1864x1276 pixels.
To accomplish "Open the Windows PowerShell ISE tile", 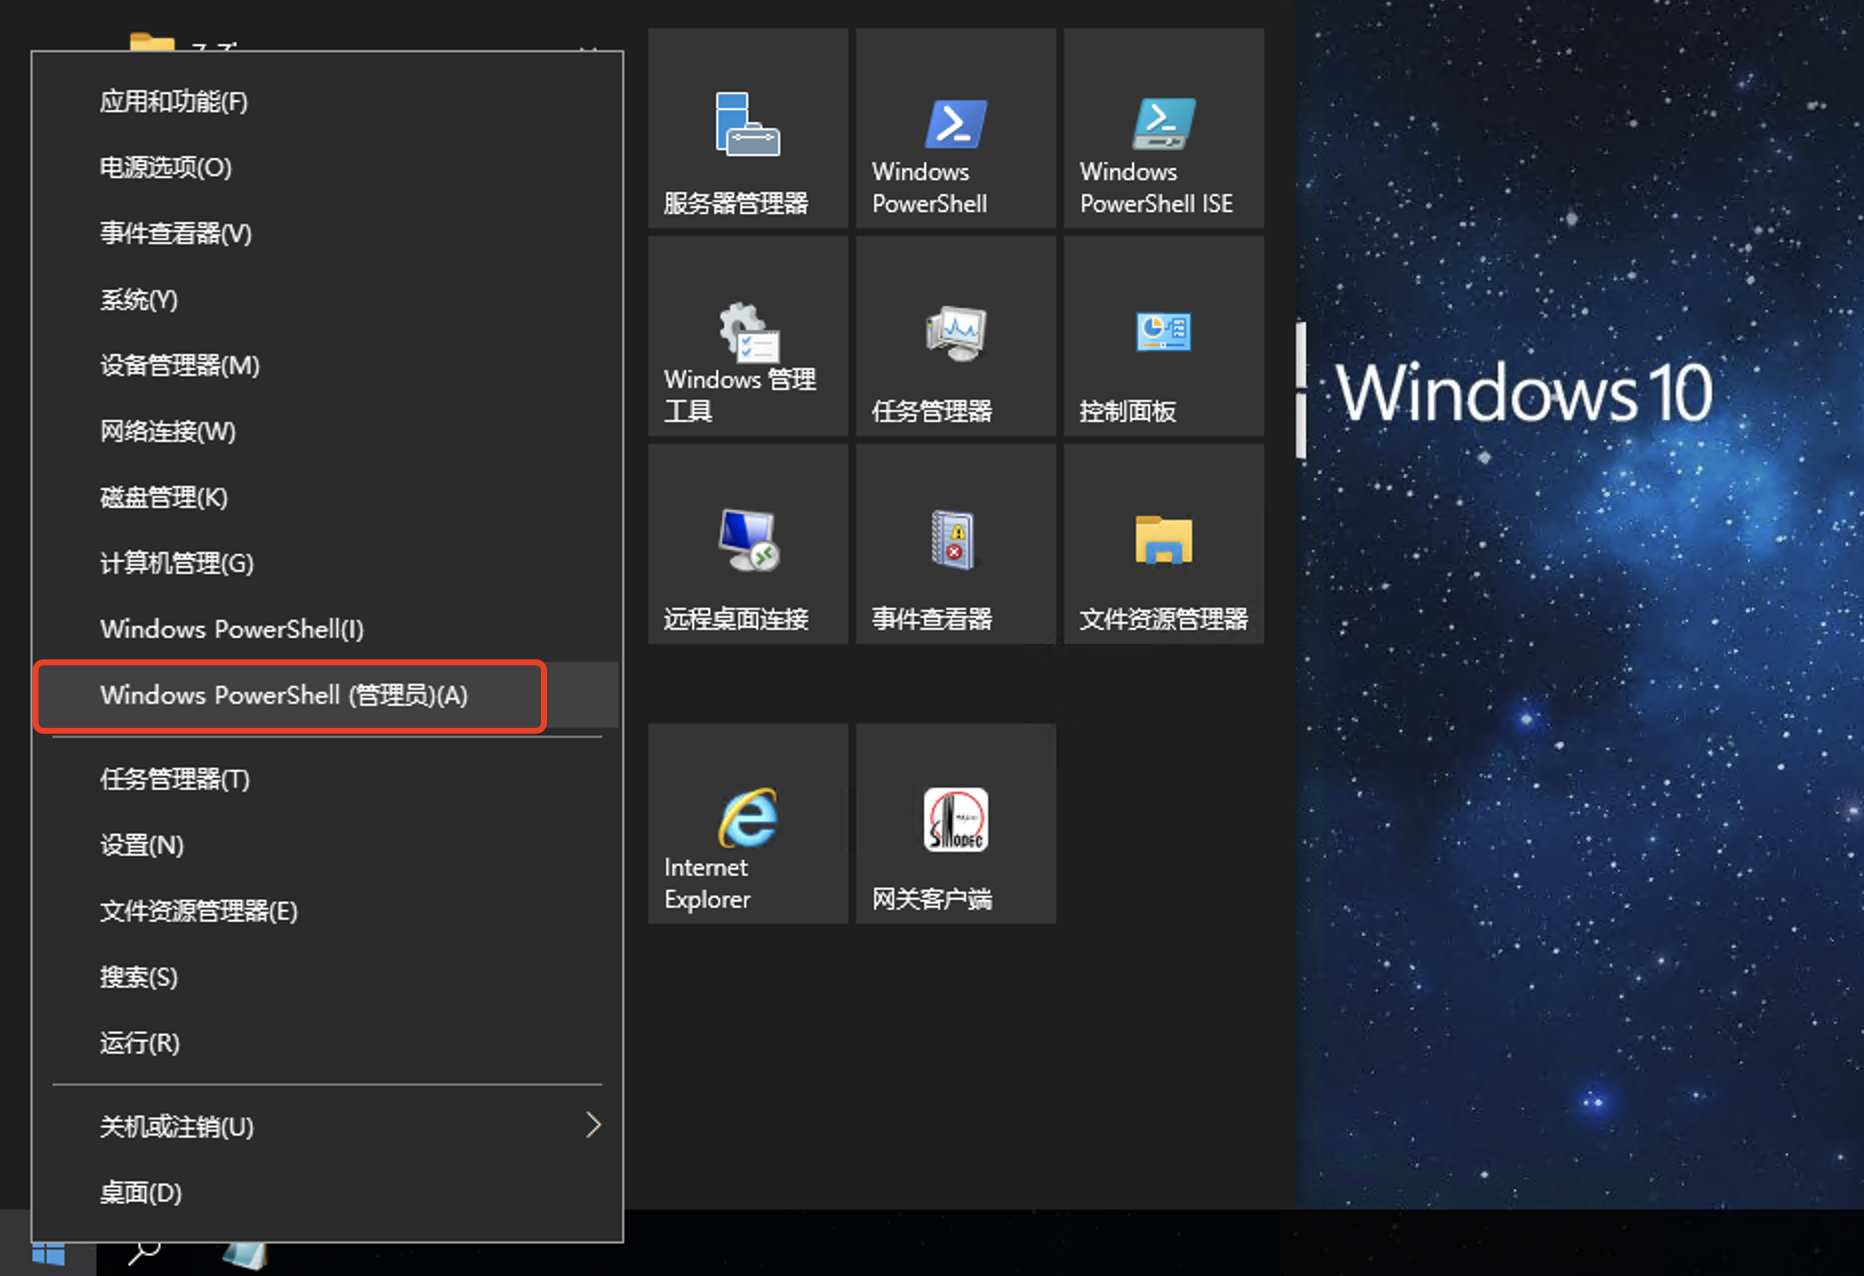I will (1163, 128).
